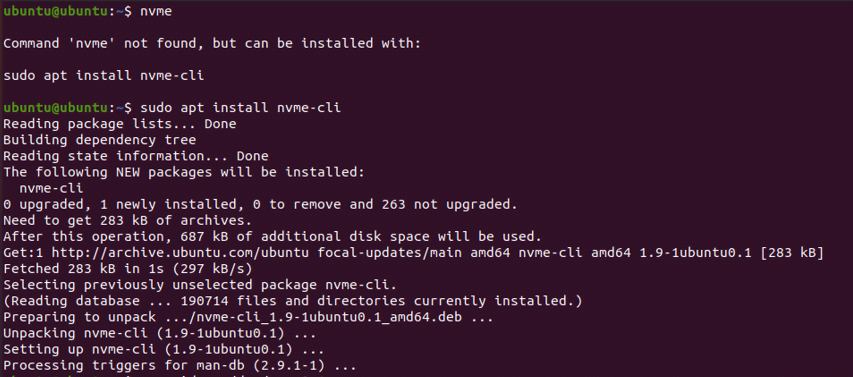Click the http://archive.ubuntu.com/ubuntu URL
Screen dimensions: 853x377
pyautogui.click(x=180, y=253)
